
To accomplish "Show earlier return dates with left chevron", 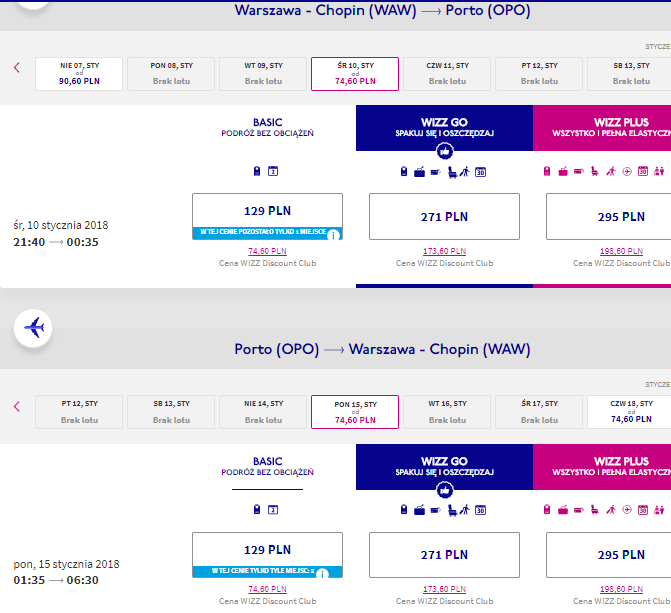I will tap(17, 406).
